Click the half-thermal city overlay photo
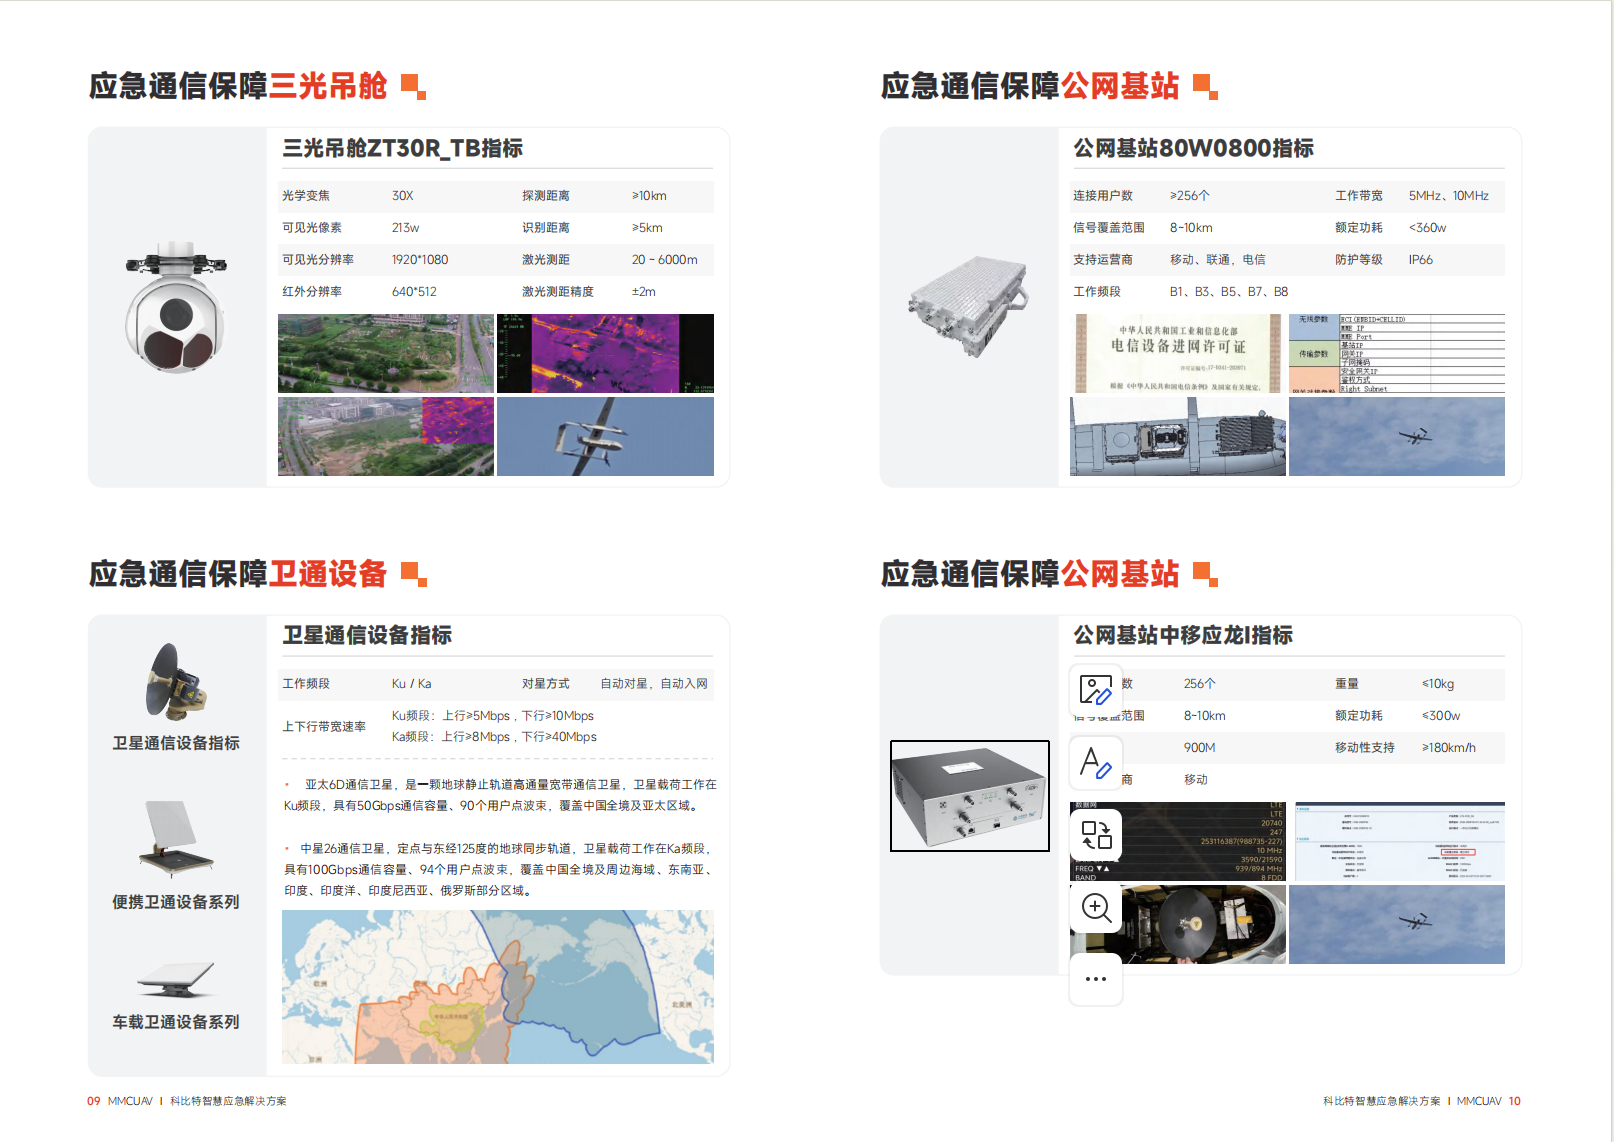Viewport: 1614px width, 1142px height. [x=386, y=436]
